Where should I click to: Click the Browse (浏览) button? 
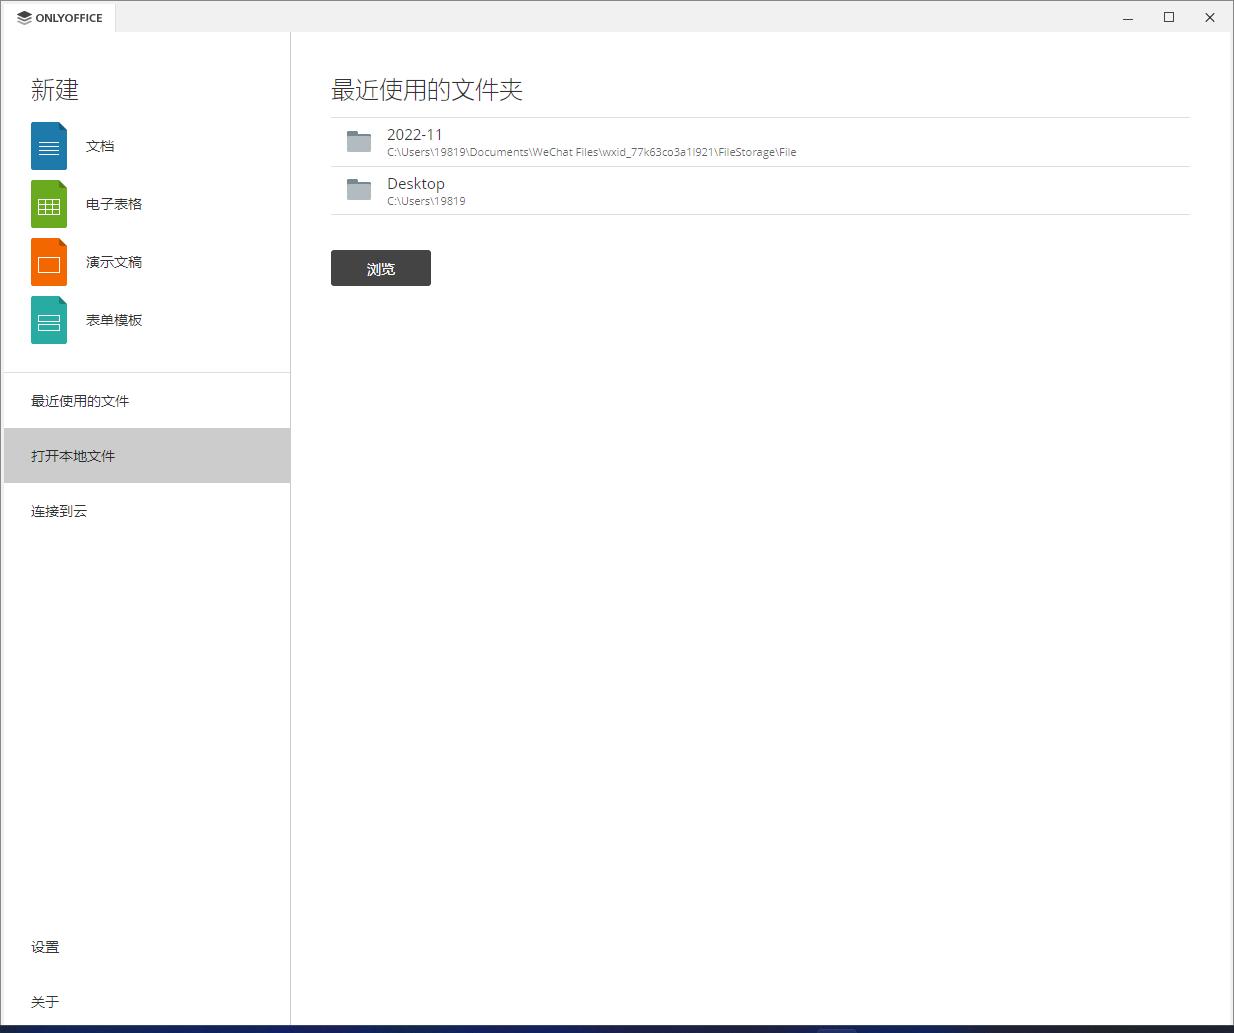(x=380, y=268)
